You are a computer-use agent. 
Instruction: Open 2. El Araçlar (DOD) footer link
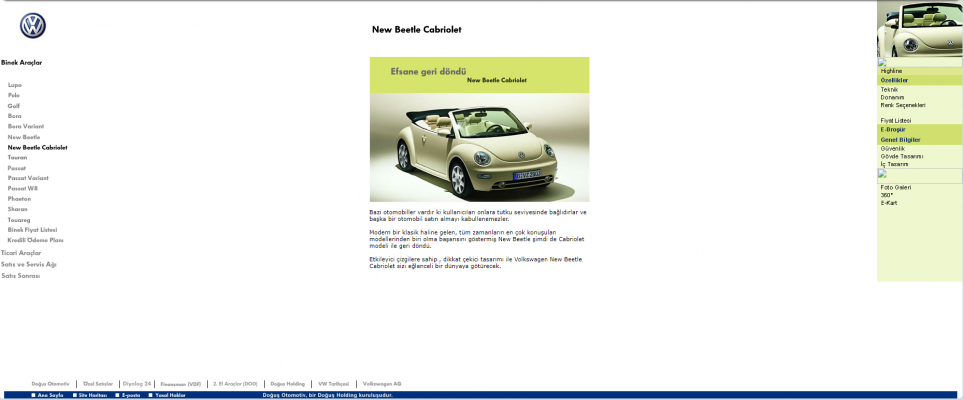click(235, 384)
